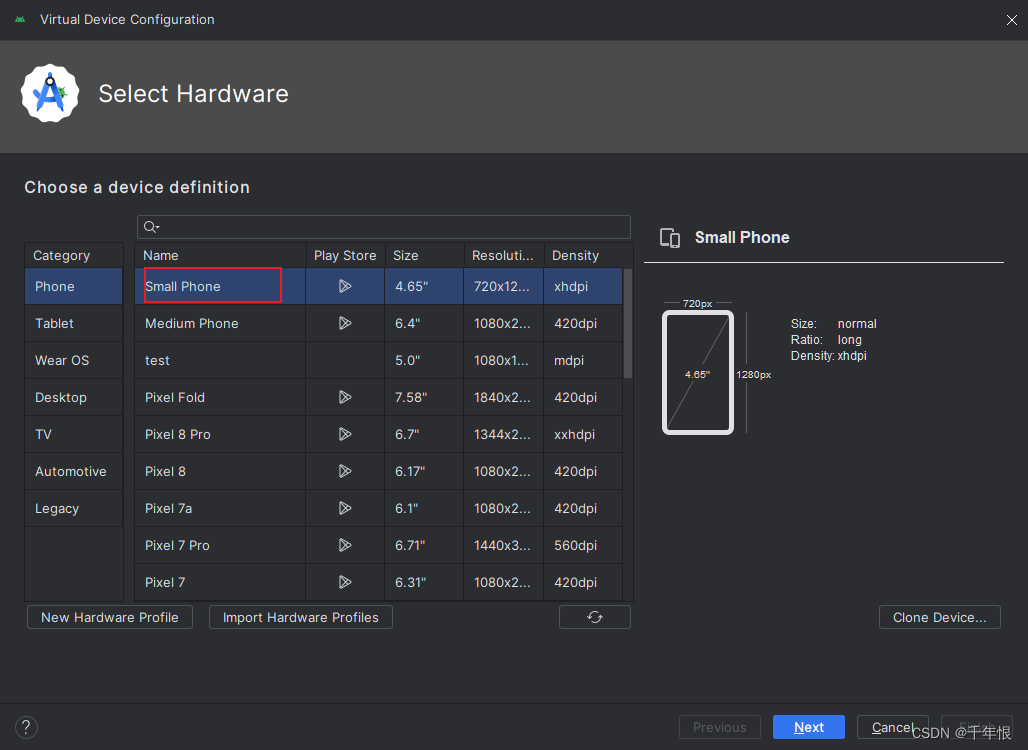
Task: Select the Legacy category
Action: (73, 508)
